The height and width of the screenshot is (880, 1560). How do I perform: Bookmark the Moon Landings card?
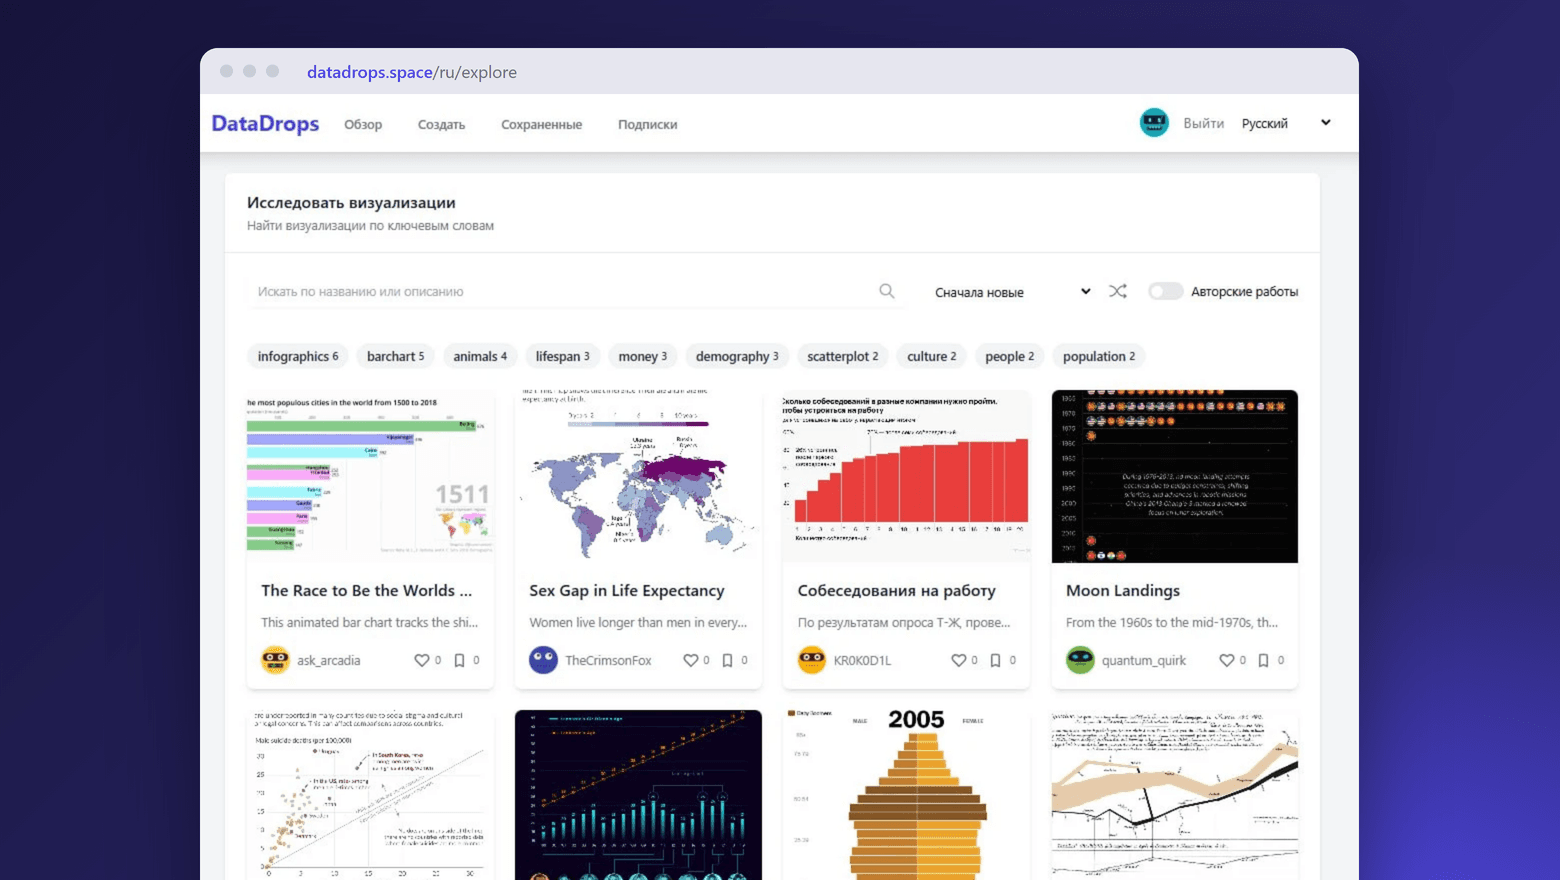[x=1264, y=660]
